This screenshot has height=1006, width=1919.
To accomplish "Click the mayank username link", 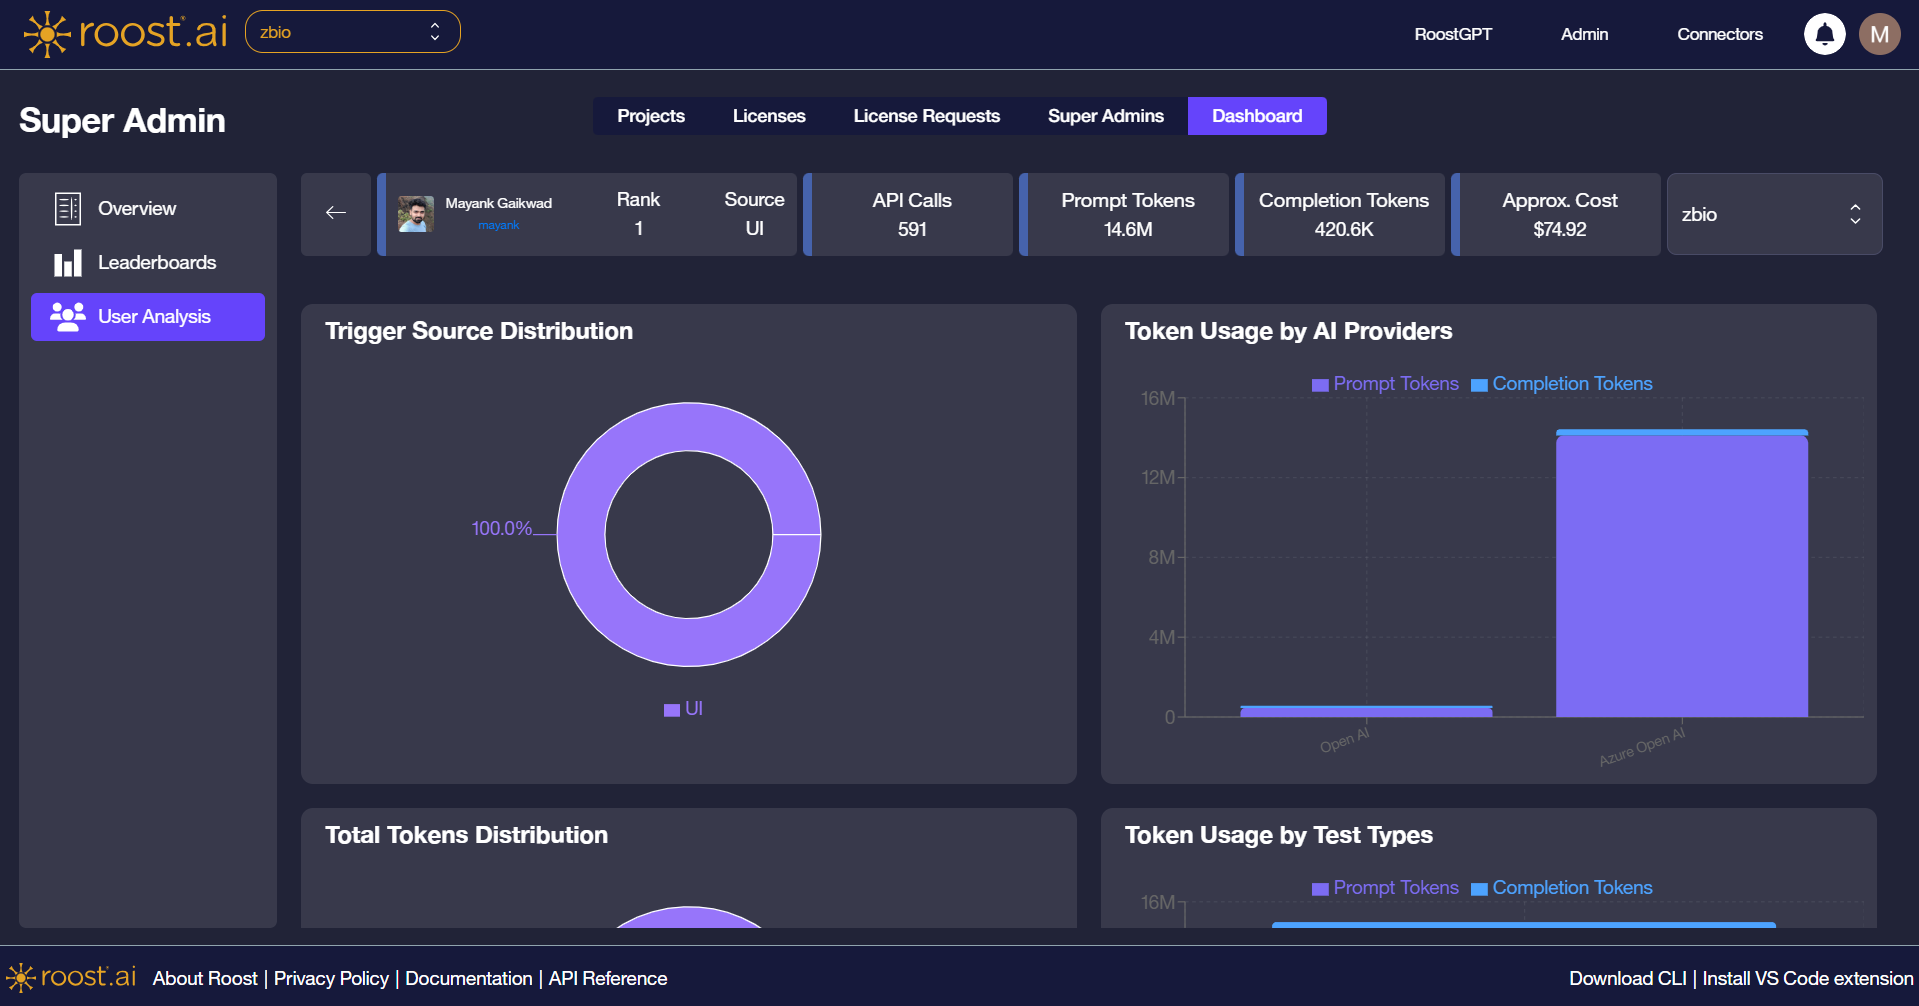I will coord(498,225).
